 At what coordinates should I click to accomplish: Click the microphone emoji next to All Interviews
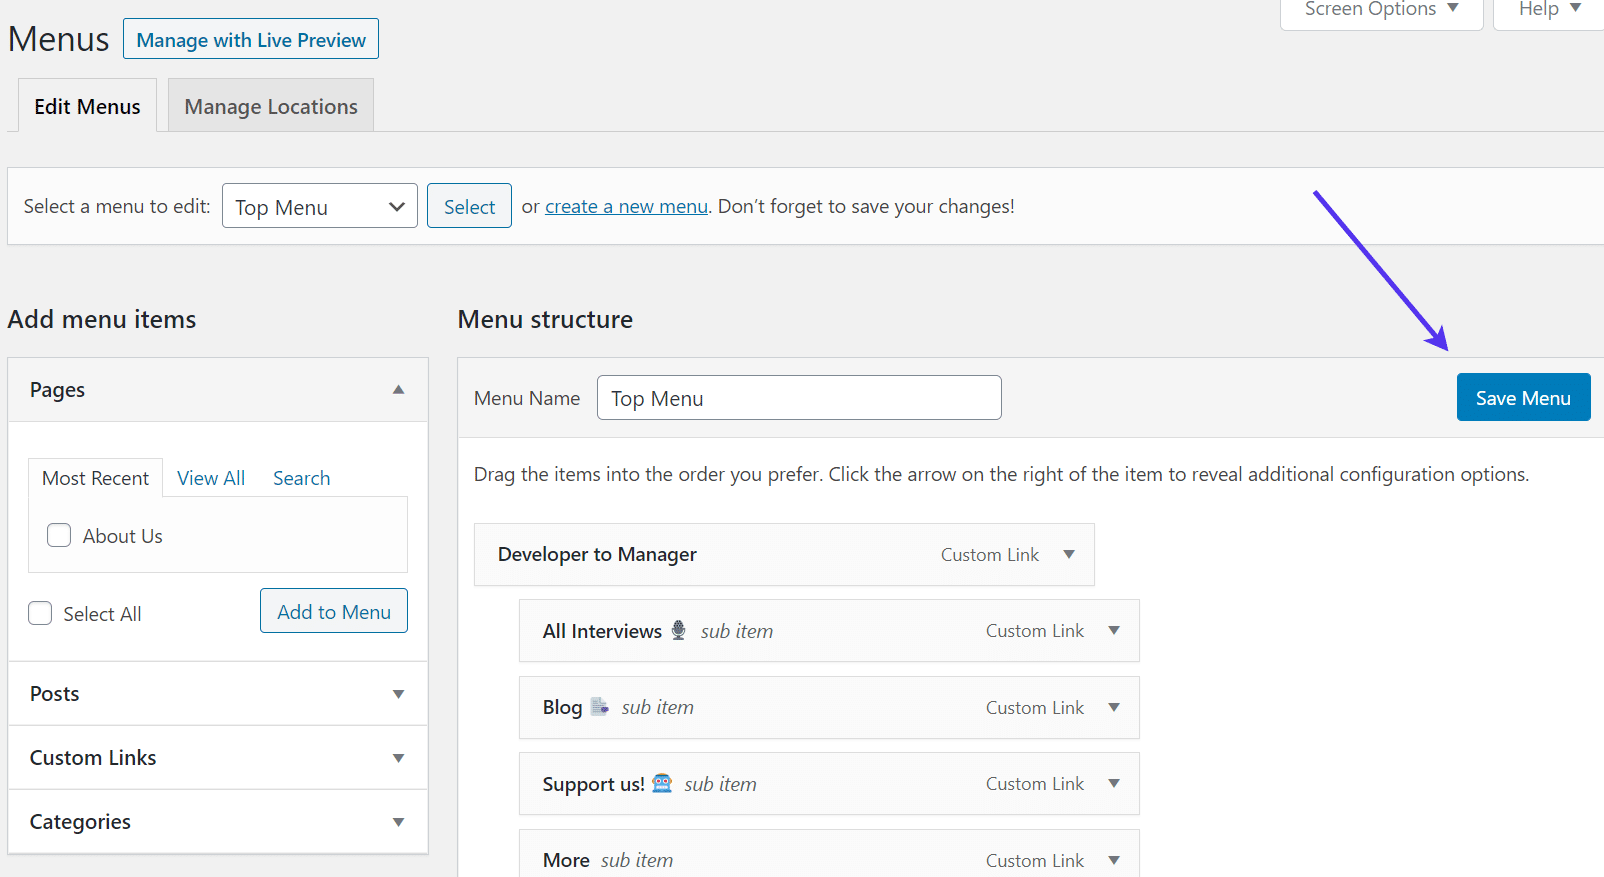point(679,630)
